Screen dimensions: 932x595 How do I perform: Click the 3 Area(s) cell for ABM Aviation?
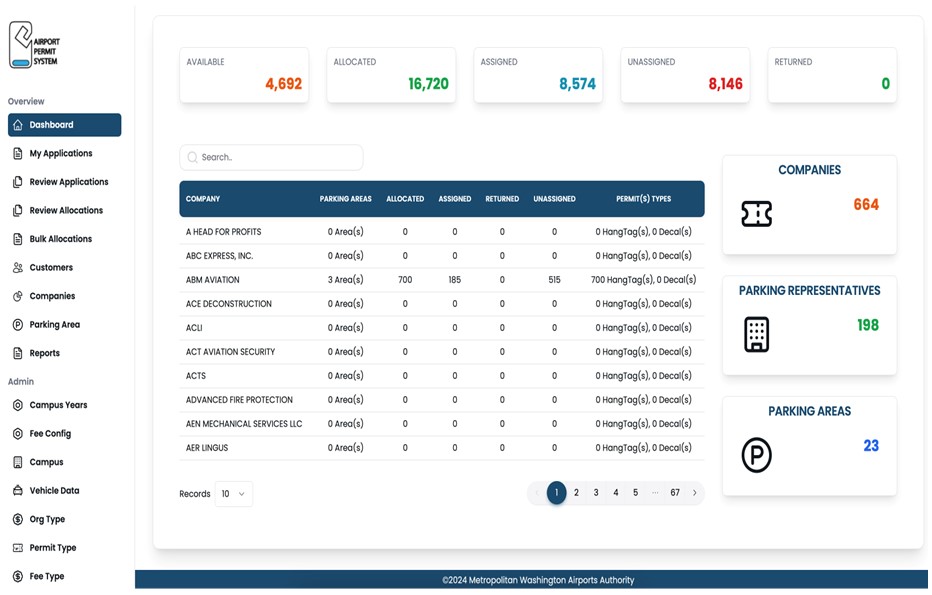345,280
